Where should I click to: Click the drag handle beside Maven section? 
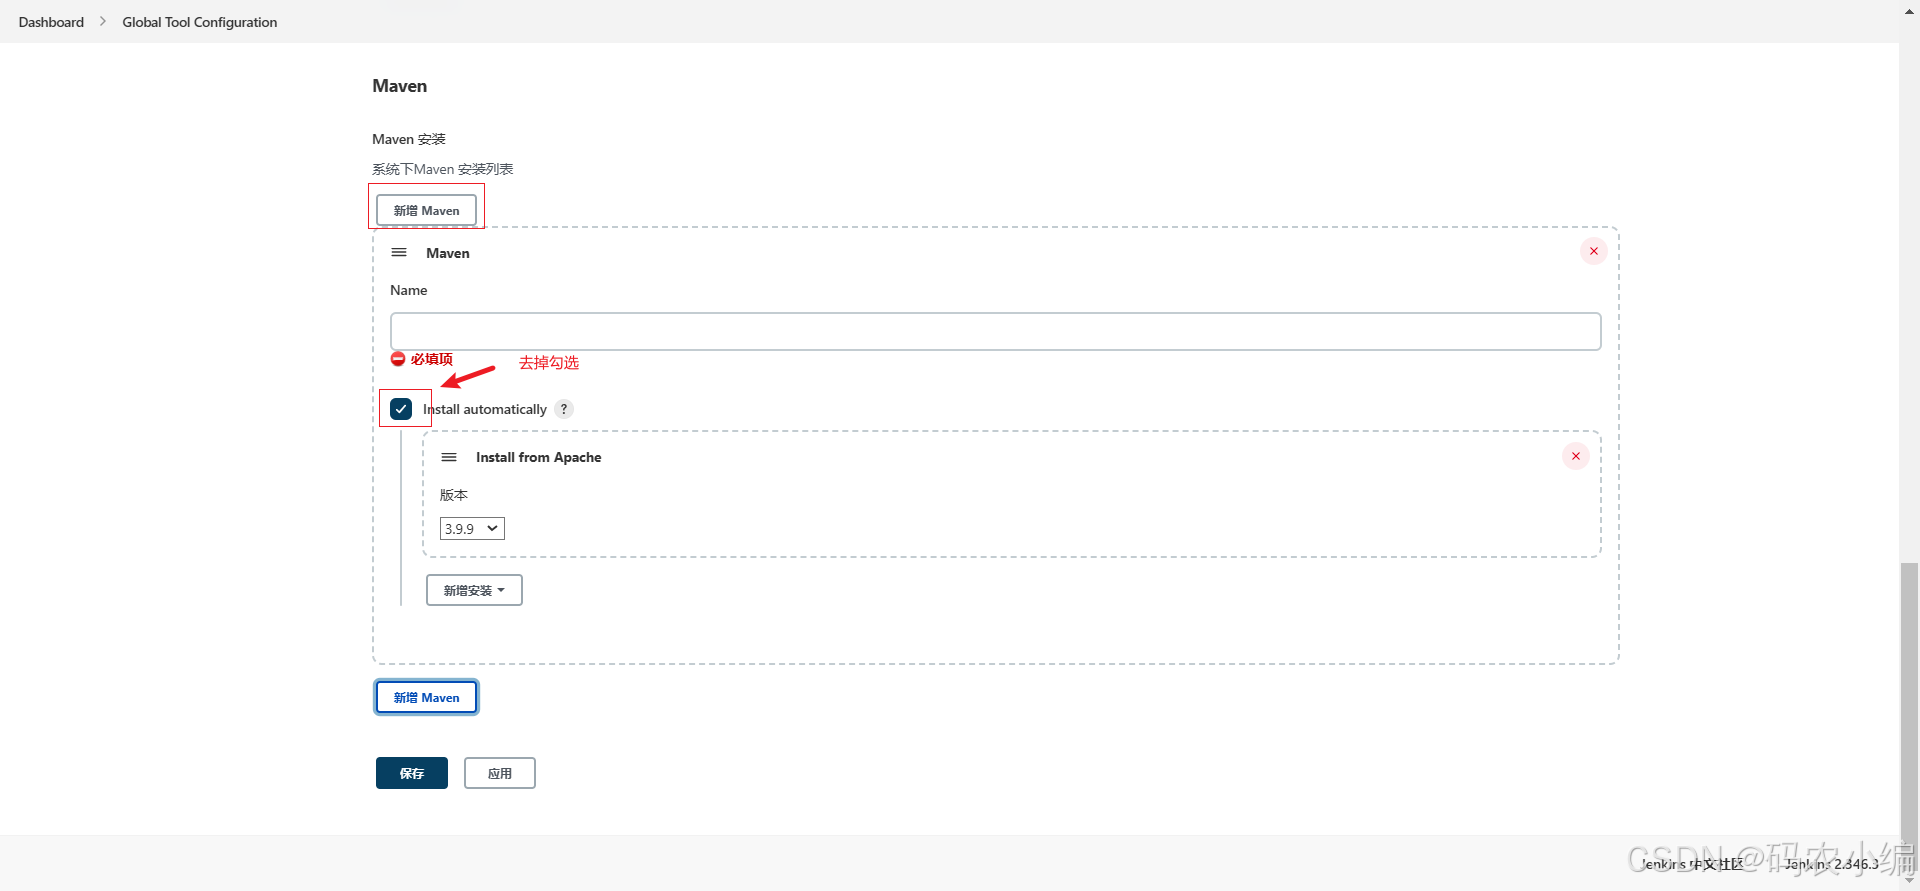click(x=399, y=252)
